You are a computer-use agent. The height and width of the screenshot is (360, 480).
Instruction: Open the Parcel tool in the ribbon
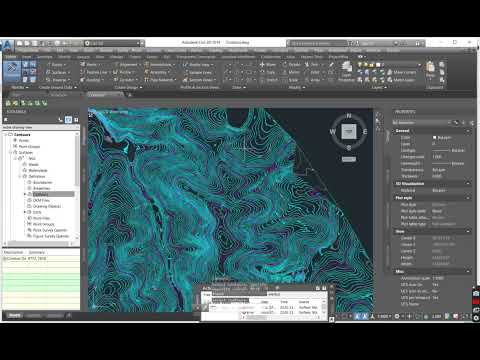[89, 64]
